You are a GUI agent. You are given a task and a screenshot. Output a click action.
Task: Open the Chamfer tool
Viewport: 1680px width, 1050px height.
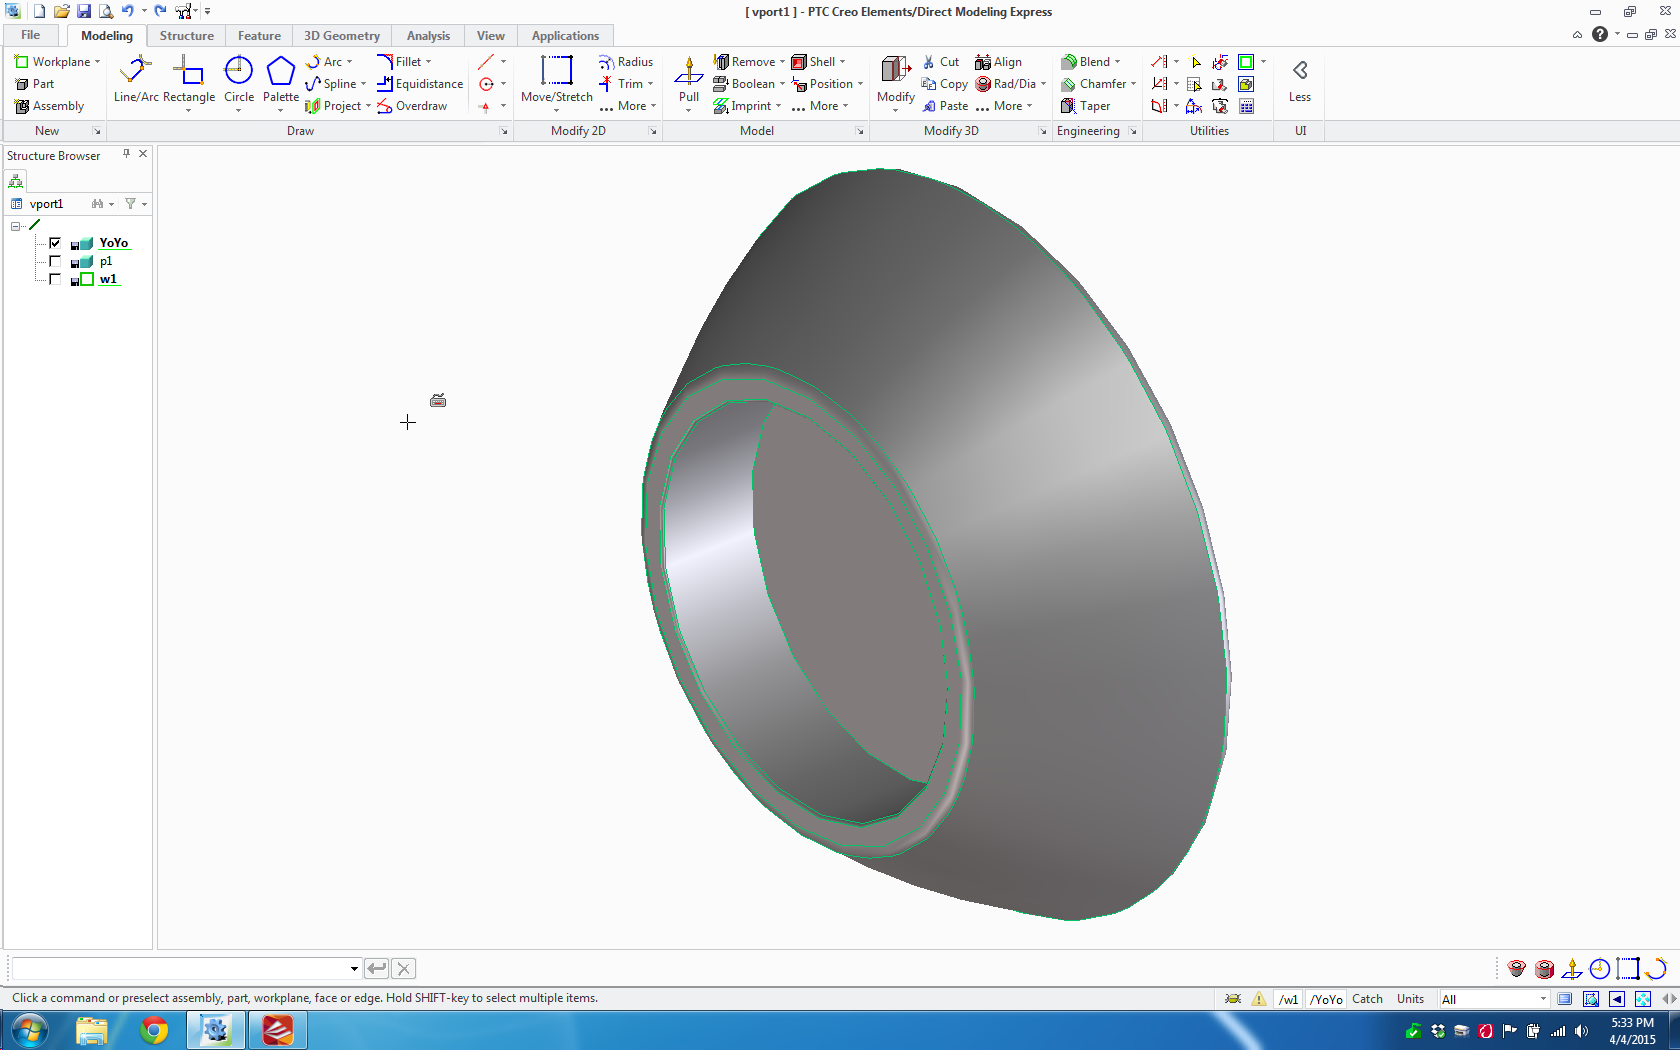point(1098,84)
